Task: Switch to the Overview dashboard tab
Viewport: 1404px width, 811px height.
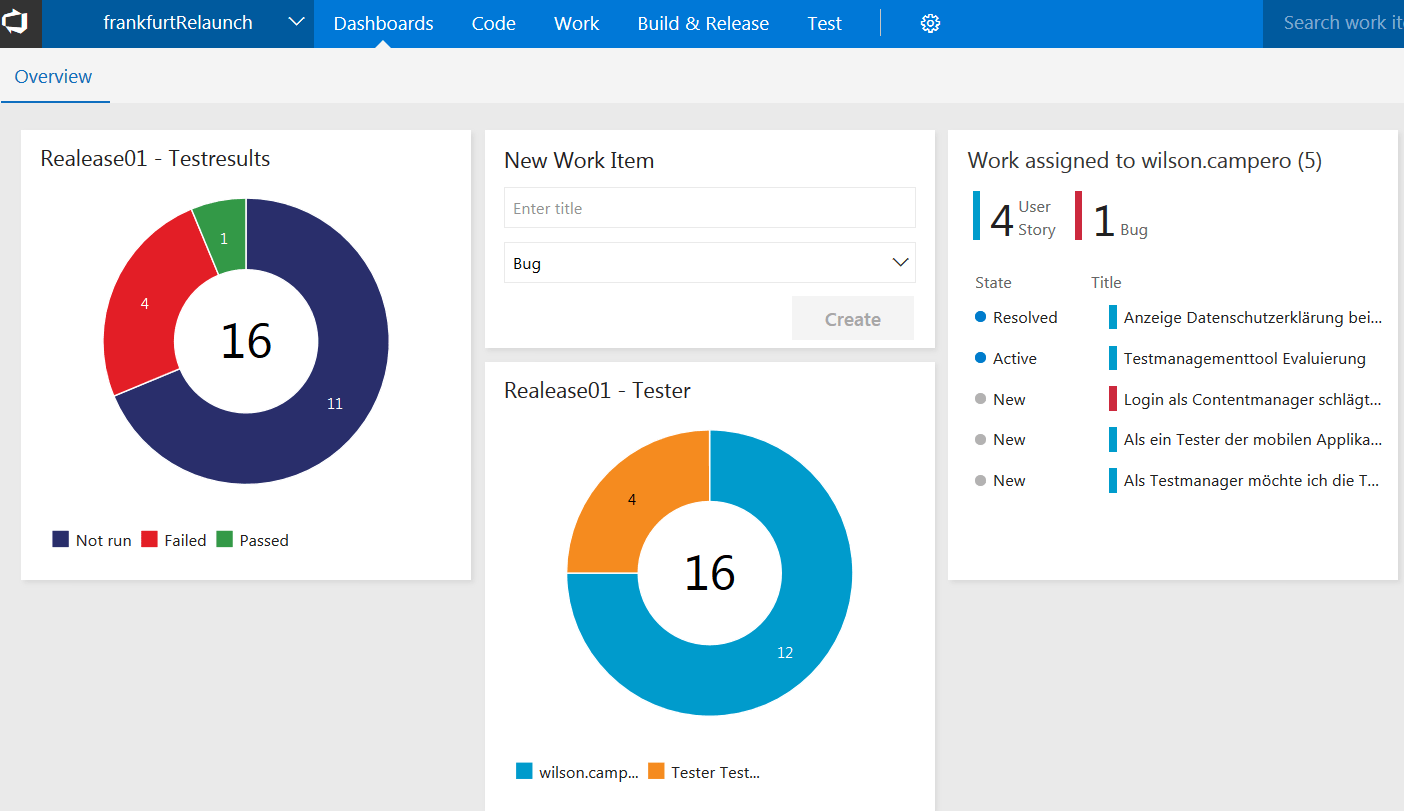Action: click(54, 76)
